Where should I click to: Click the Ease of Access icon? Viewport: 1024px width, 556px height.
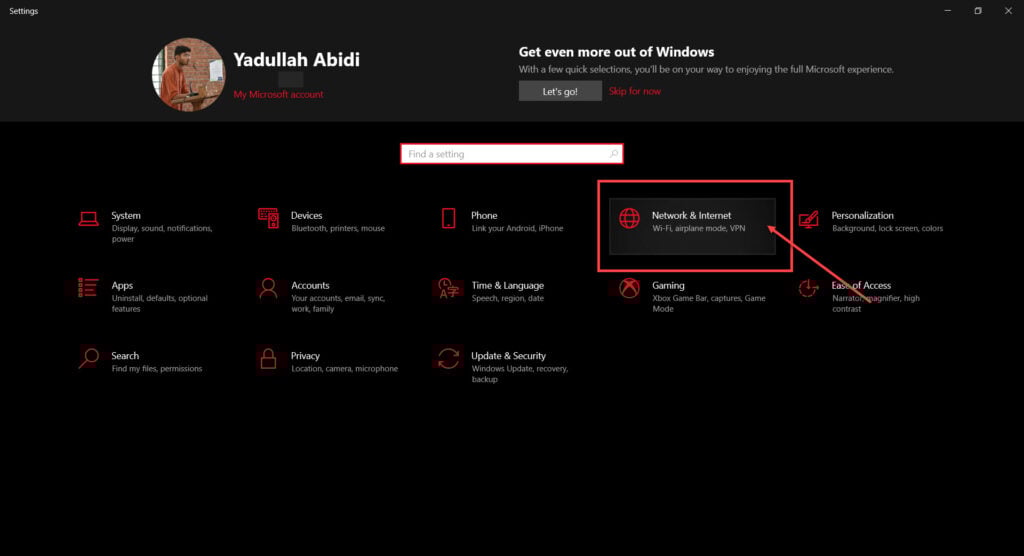808,288
